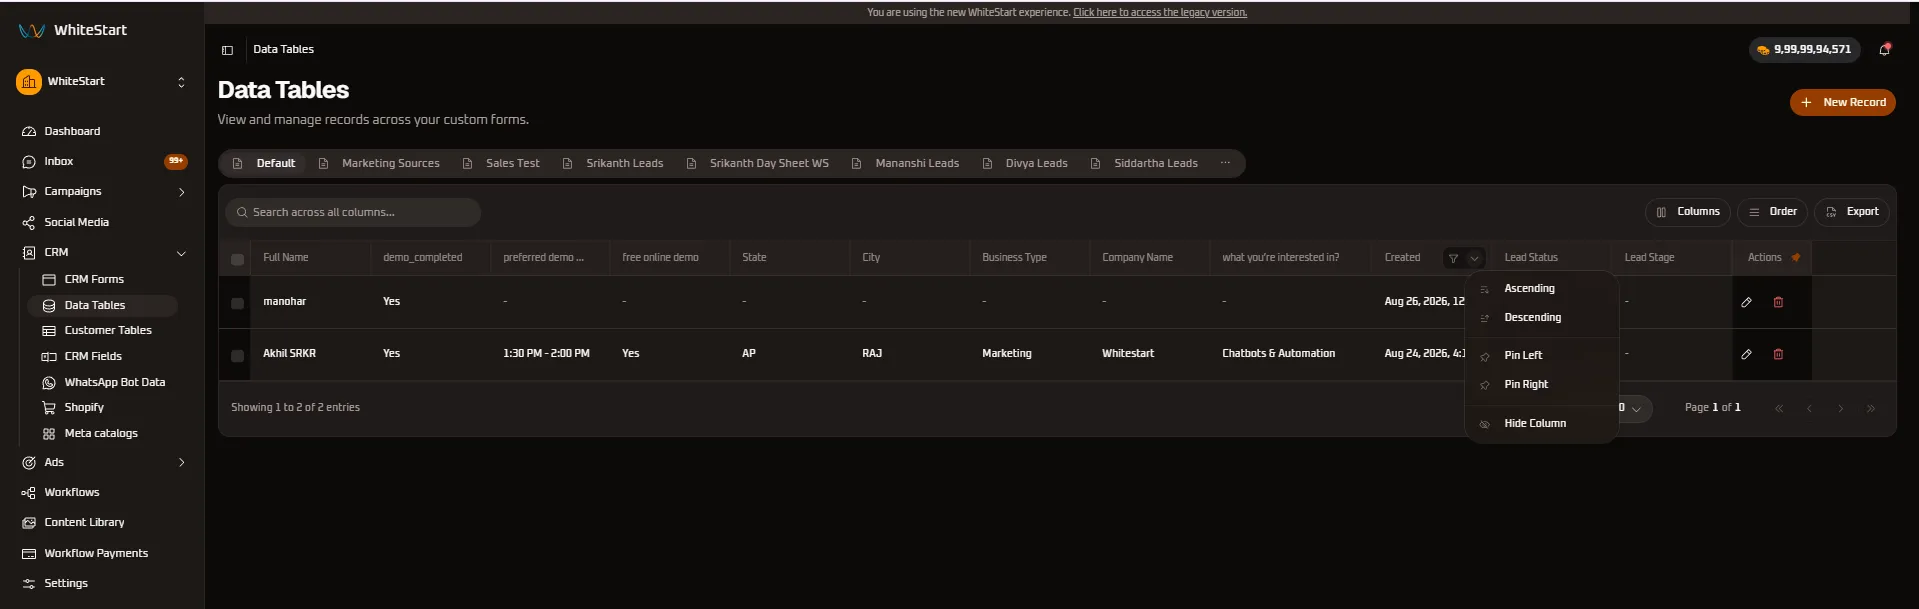Switch to Marketing Sources tab
The image size is (1919, 609).
(379, 163)
